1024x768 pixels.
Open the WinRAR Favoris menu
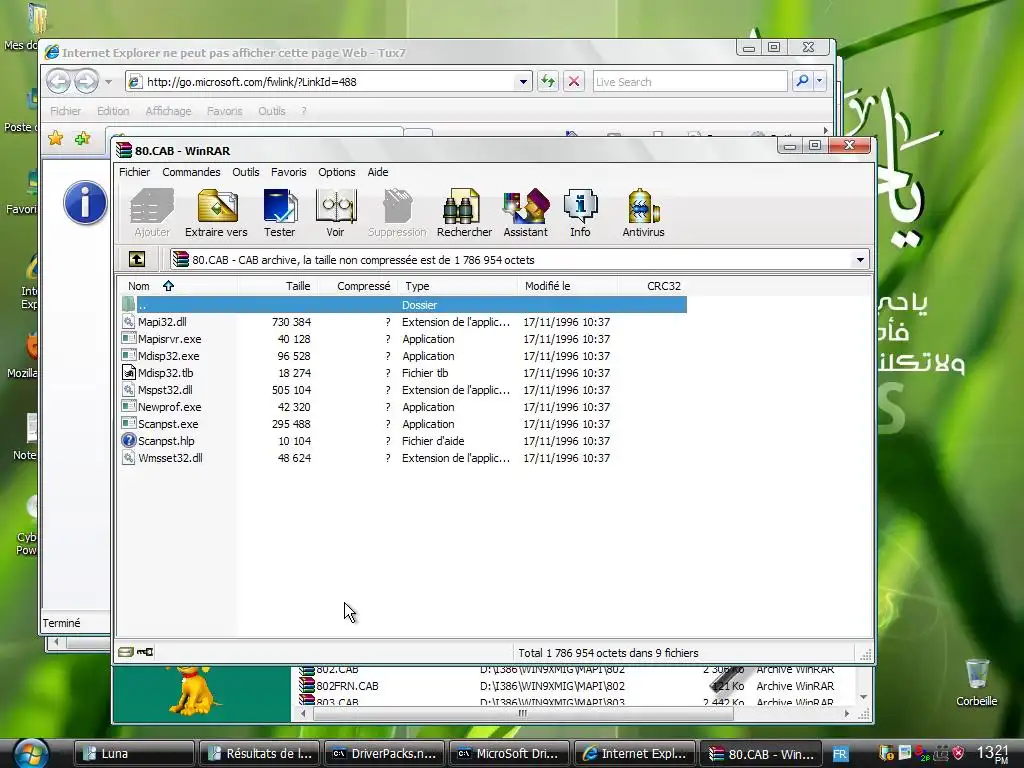[x=289, y=172]
